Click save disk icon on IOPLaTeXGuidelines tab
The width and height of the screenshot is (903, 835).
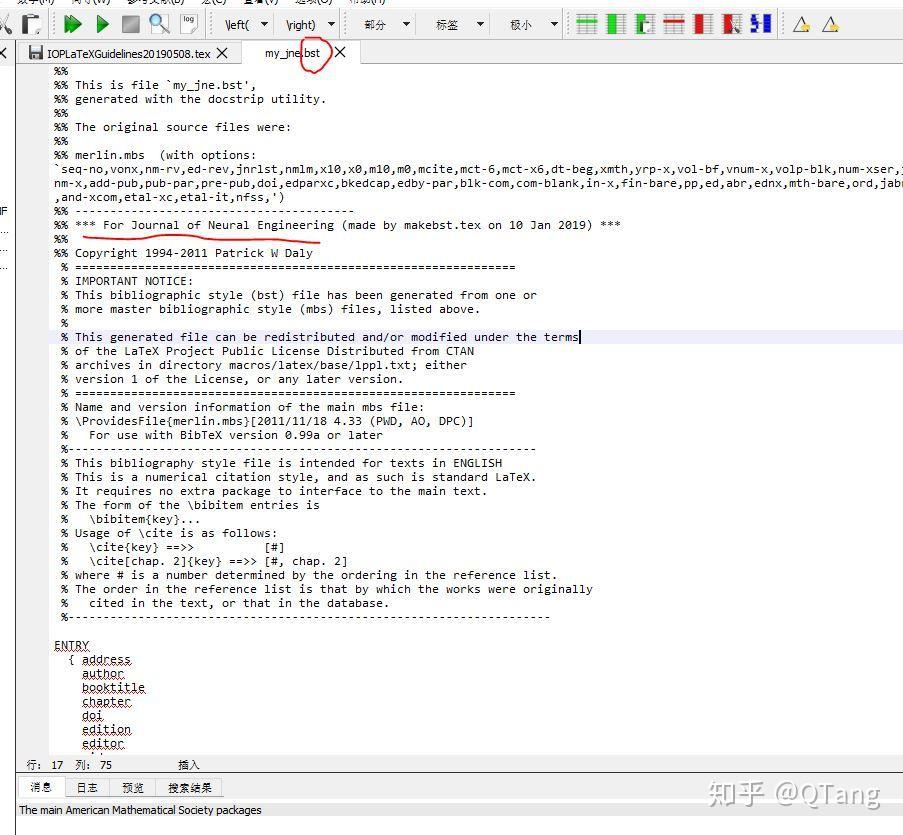point(36,53)
